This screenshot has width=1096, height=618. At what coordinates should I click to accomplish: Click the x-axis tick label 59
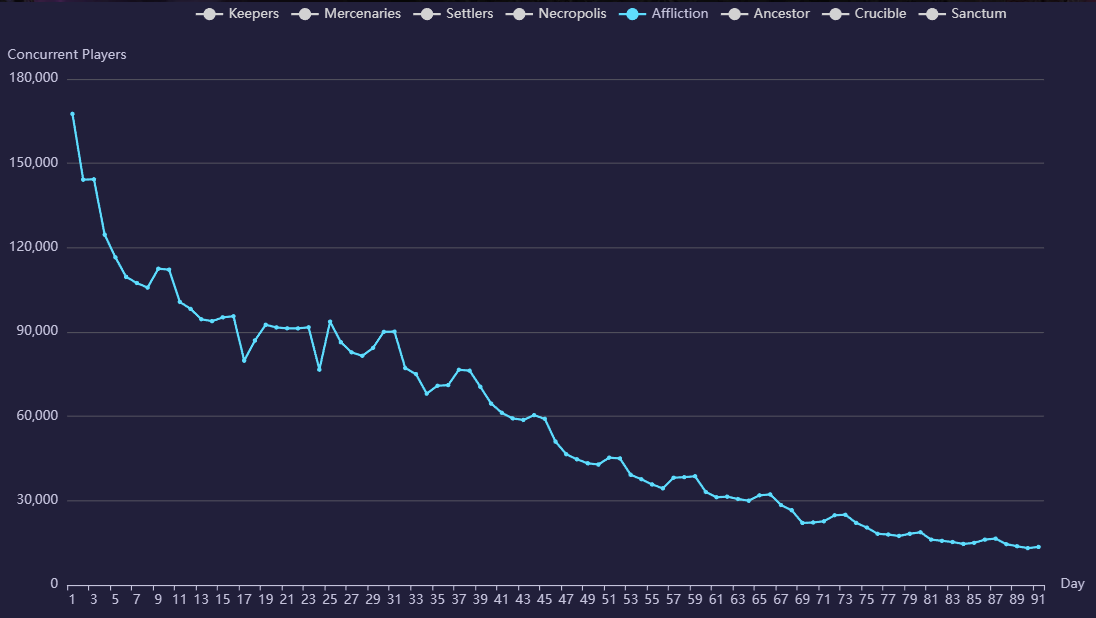(695, 599)
